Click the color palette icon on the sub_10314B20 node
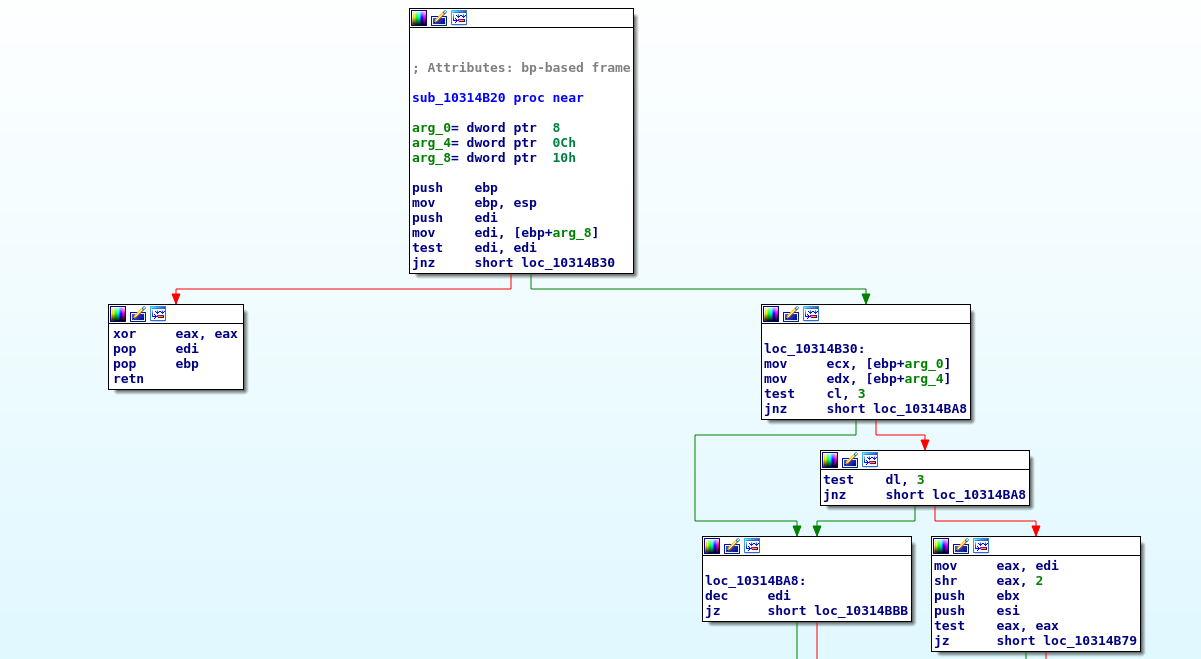The height and width of the screenshot is (659, 1201). 419,18
